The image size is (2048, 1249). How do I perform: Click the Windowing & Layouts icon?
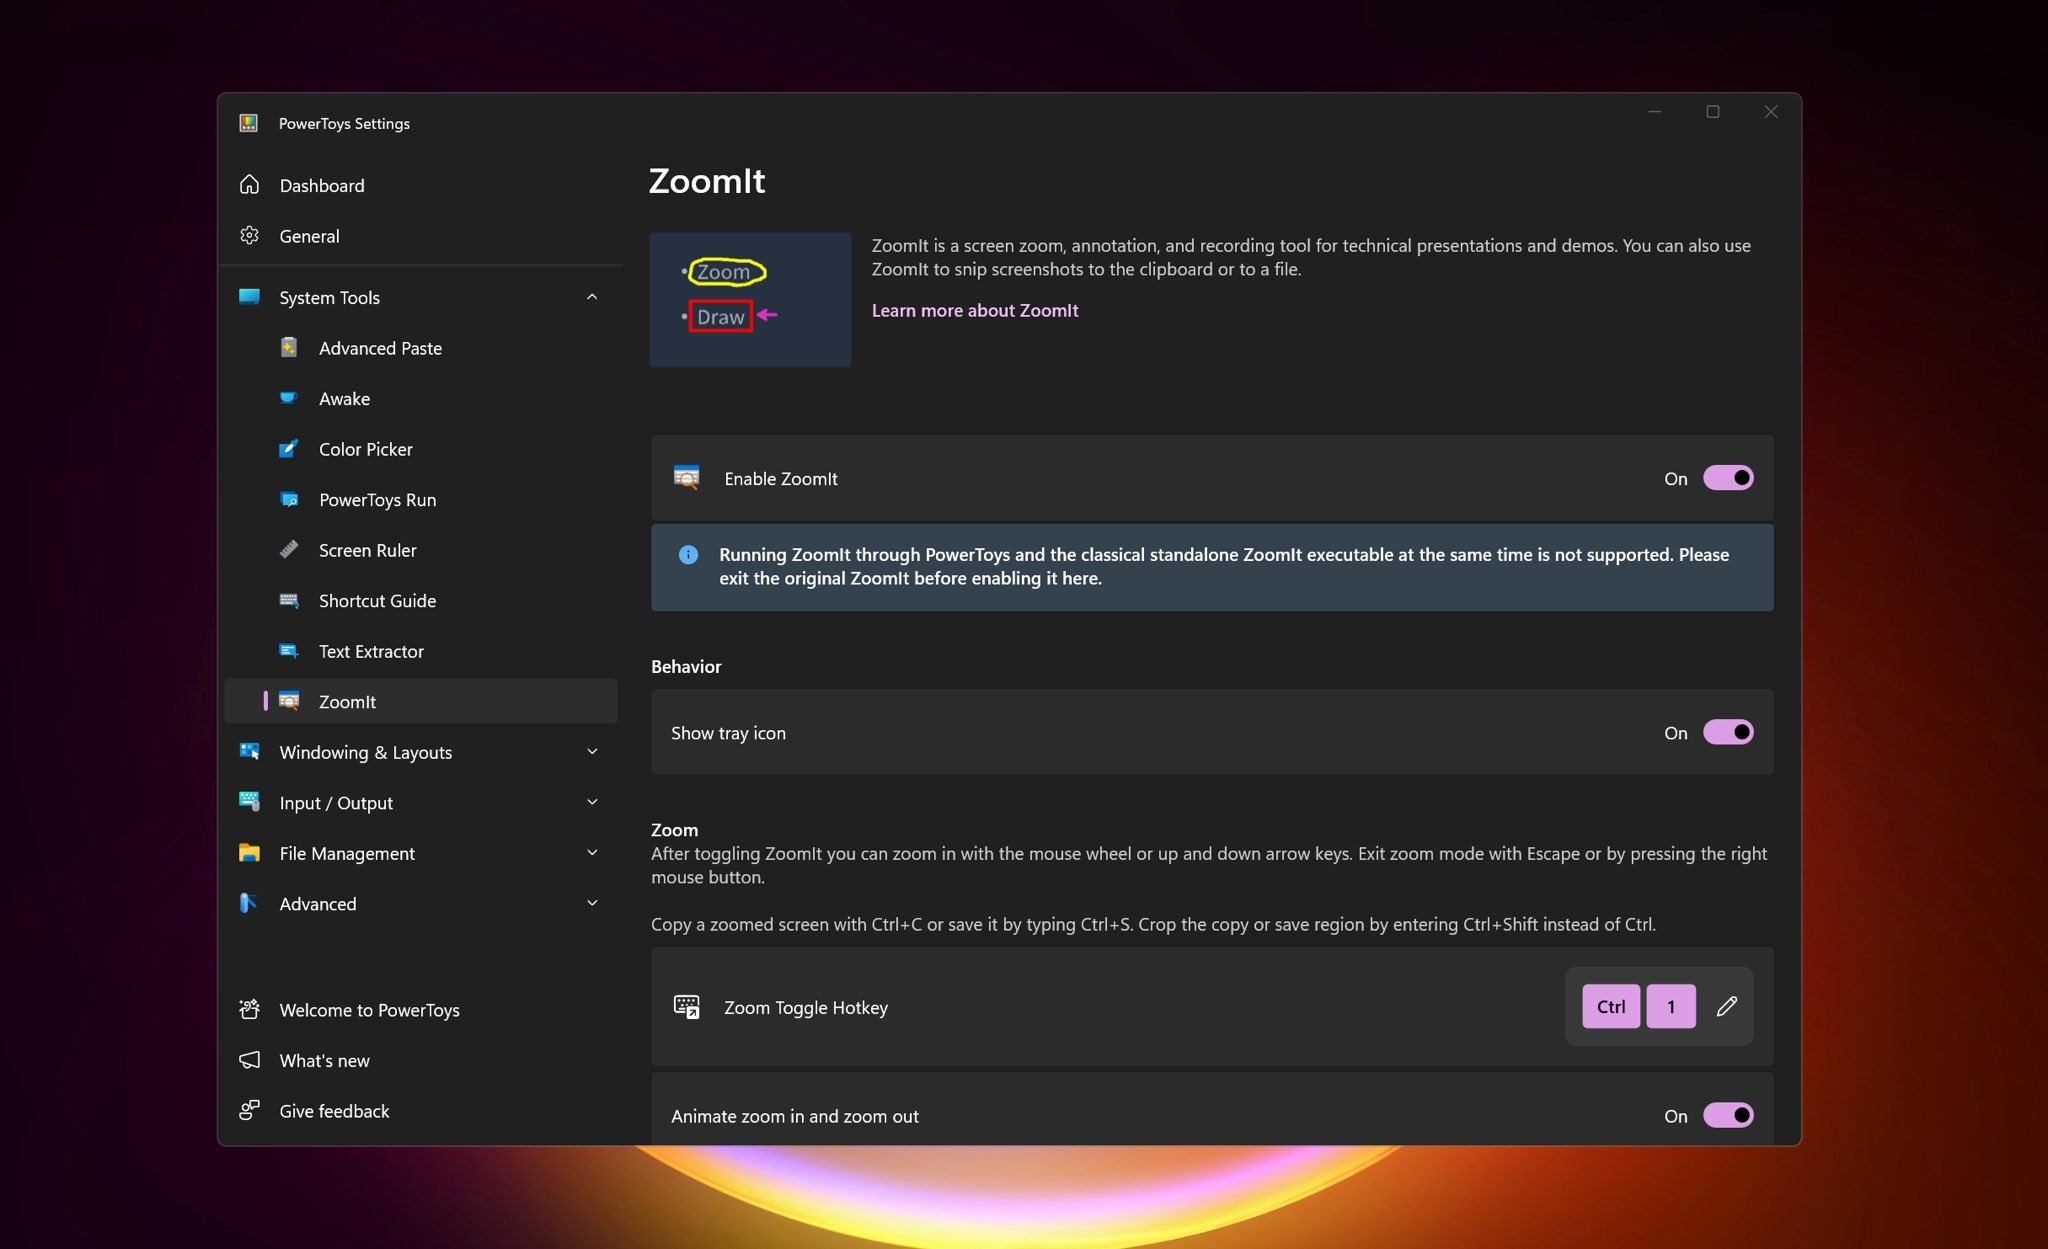click(x=249, y=751)
